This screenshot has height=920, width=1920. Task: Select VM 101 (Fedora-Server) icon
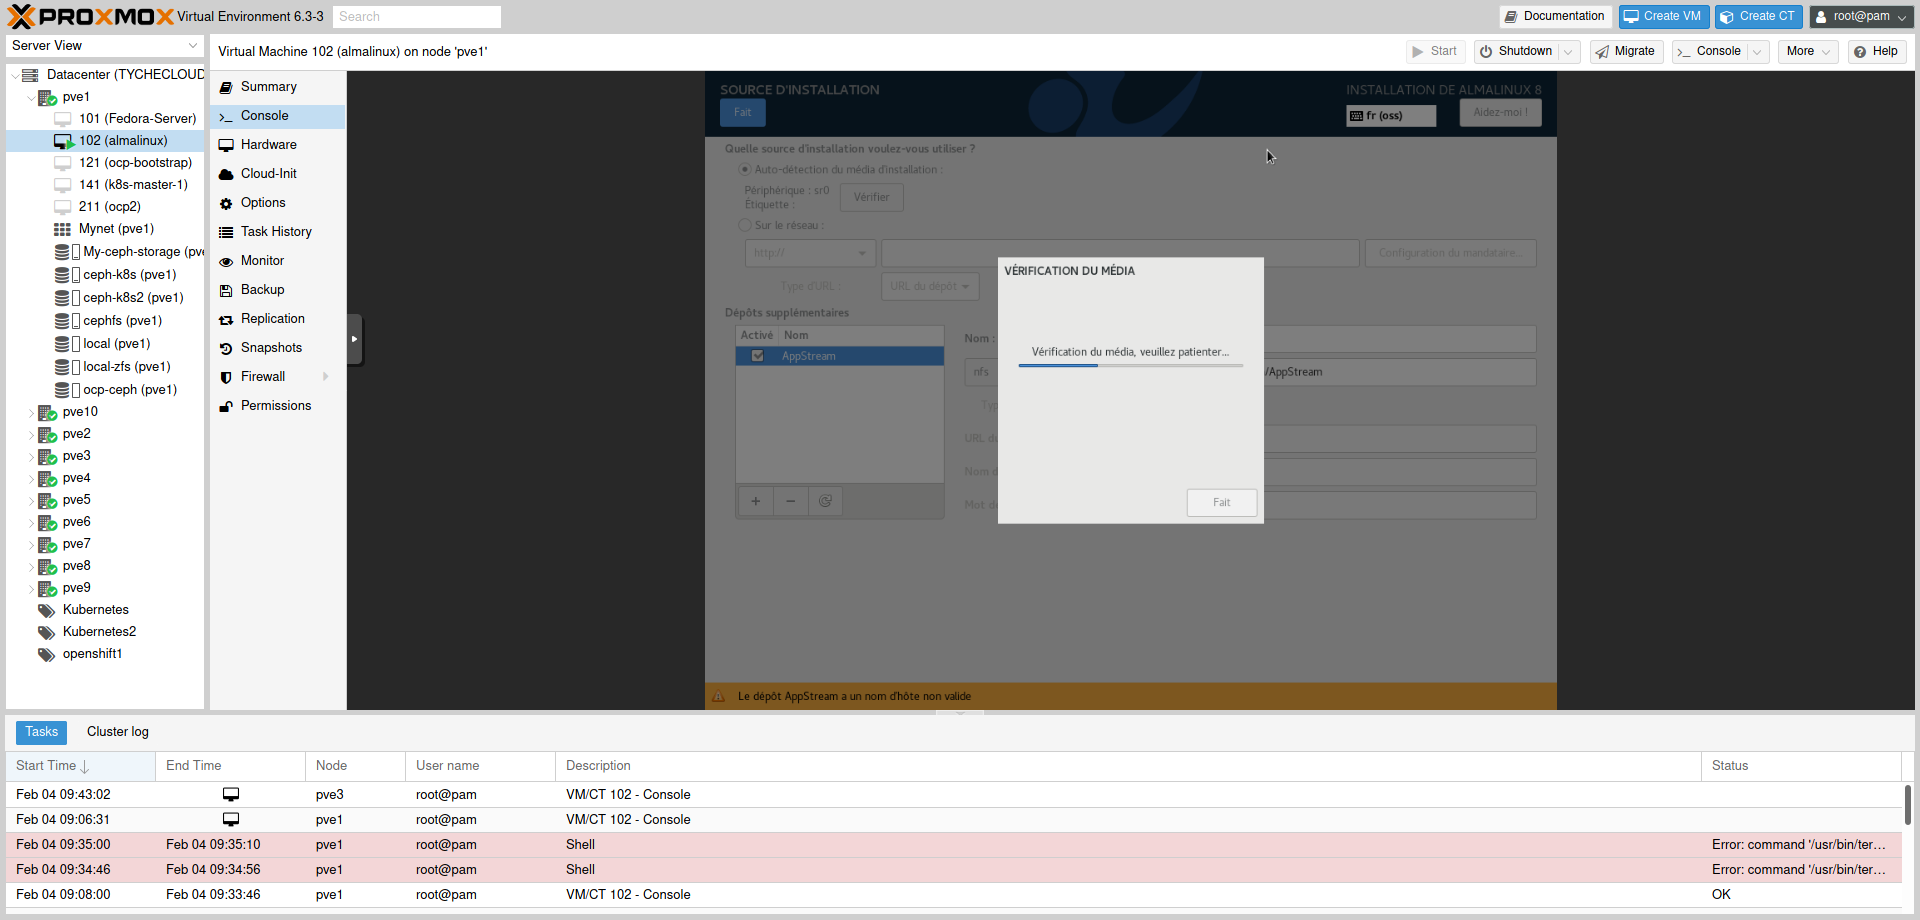point(62,119)
